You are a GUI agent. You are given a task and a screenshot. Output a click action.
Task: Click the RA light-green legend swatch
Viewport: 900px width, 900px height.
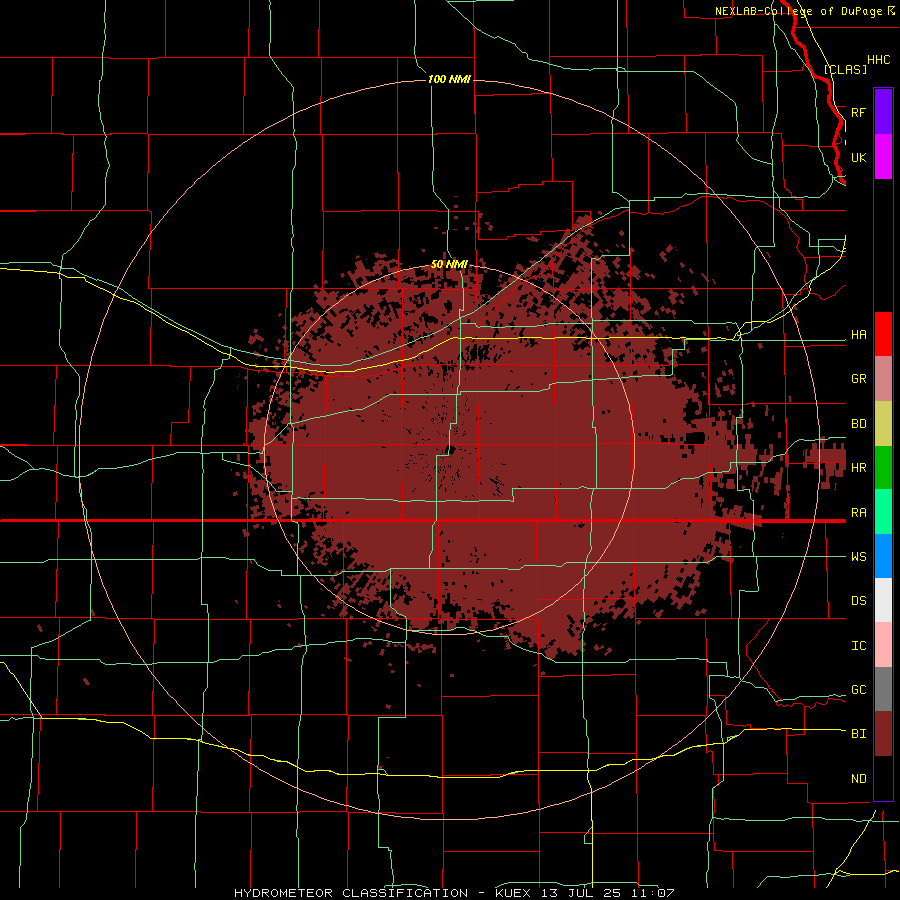pos(883,512)
